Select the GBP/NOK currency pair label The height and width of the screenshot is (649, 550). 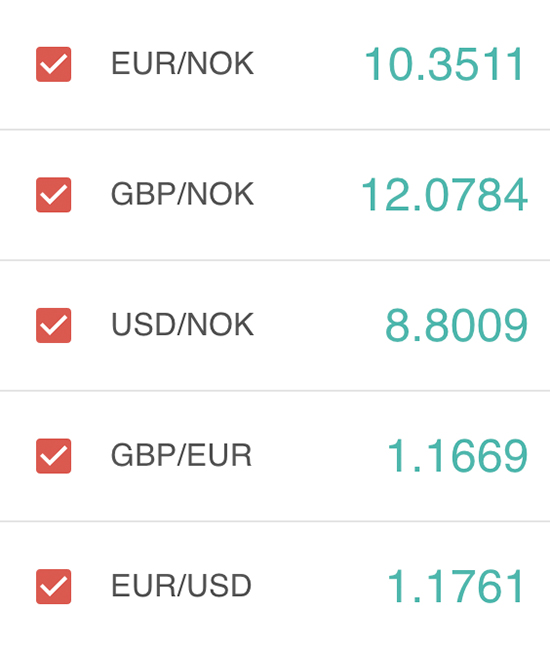(182, 194)
